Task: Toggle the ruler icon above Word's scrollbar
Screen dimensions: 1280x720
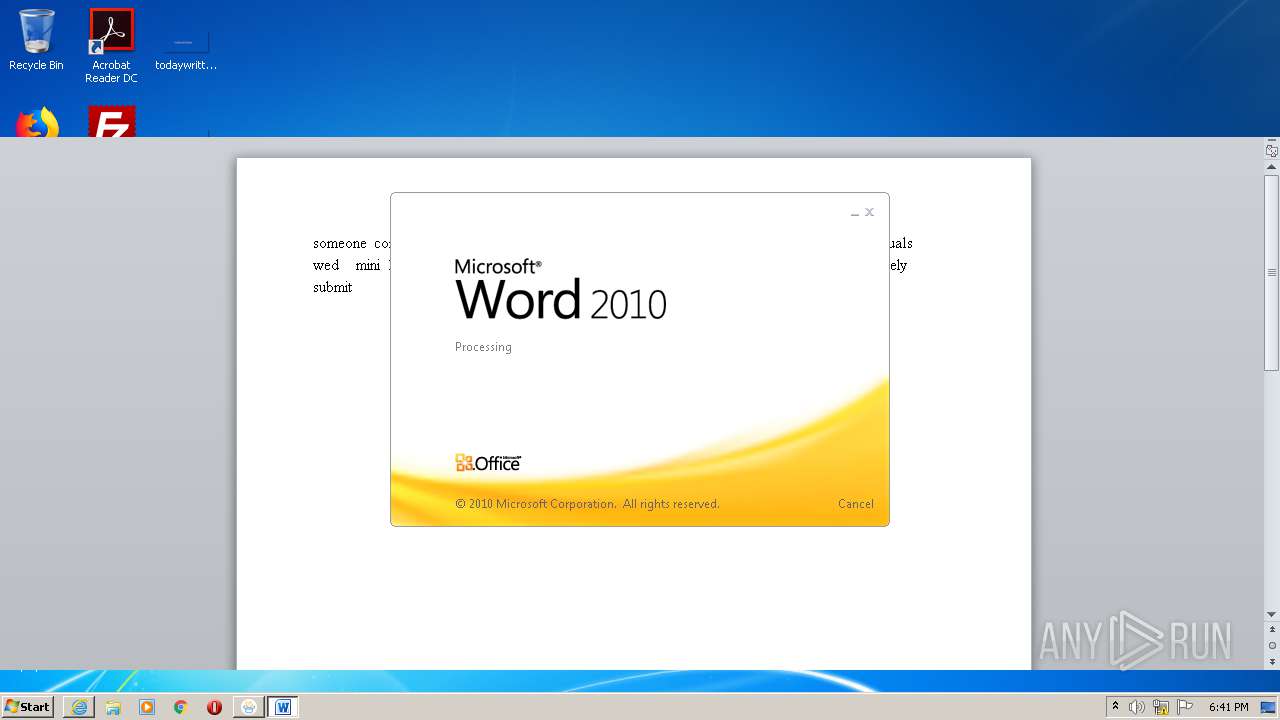Action: [x=1272, y=150]
